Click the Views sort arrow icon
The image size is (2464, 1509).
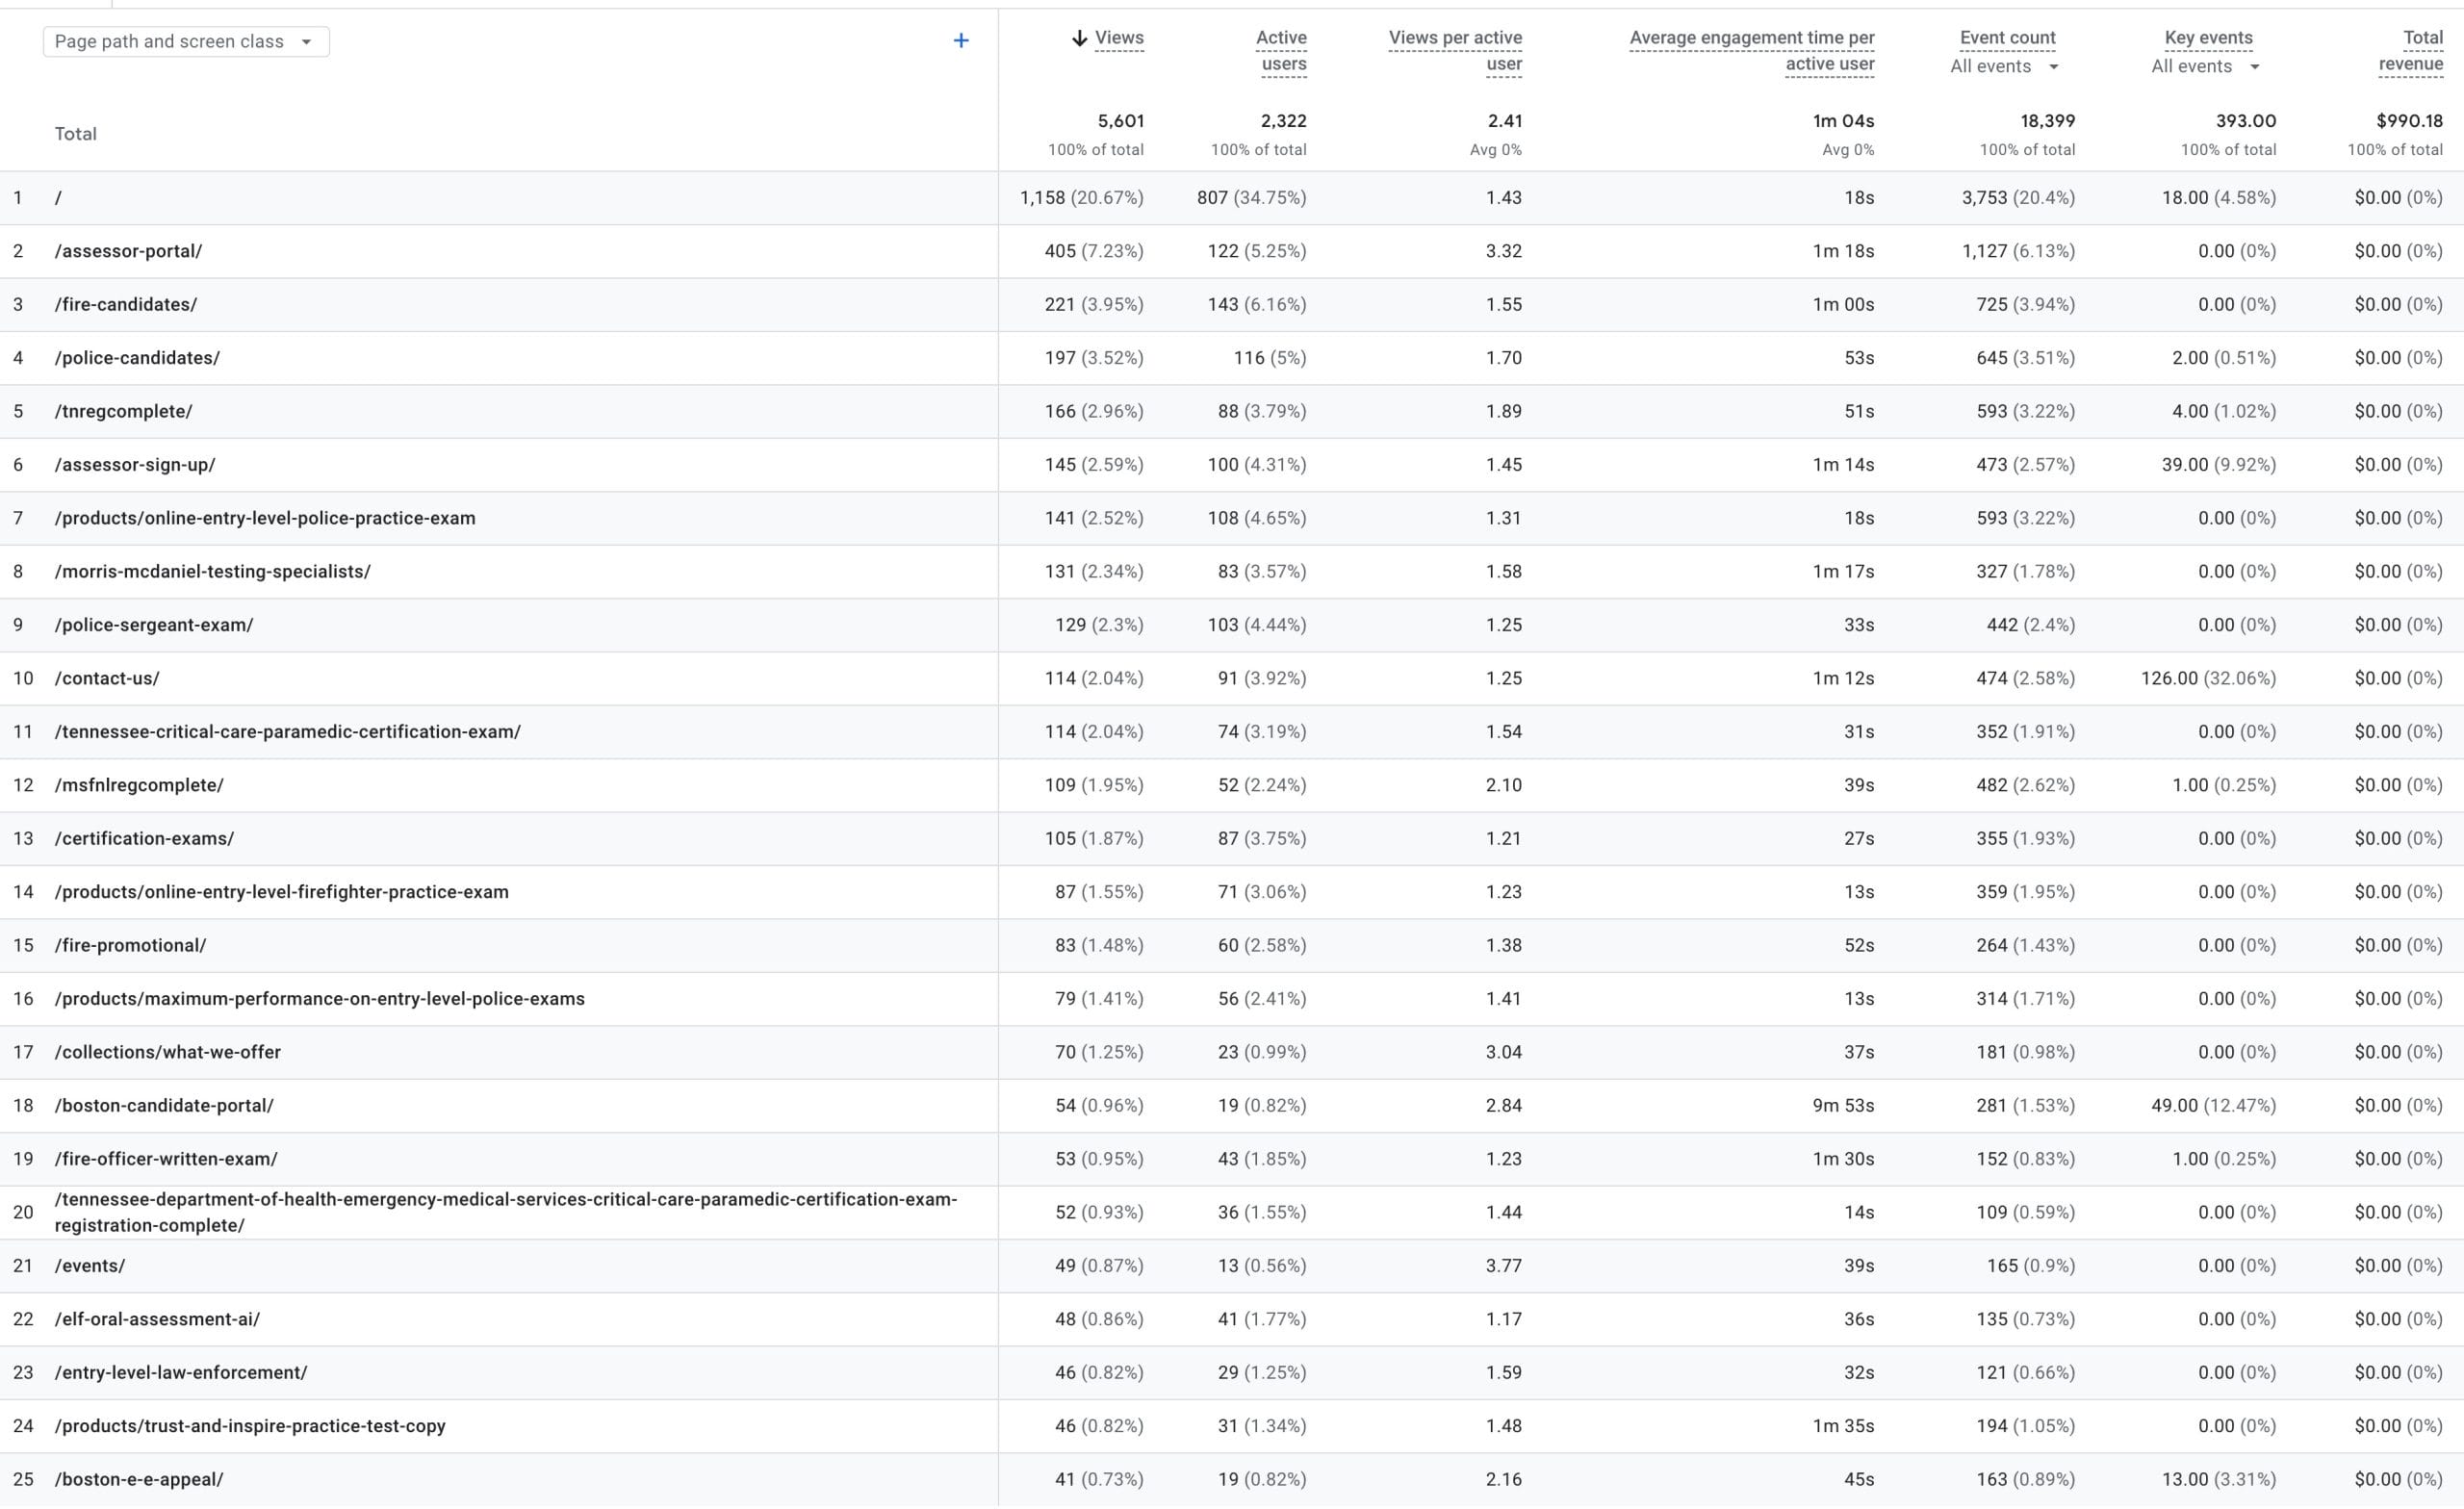click(x=1079, y=38)
